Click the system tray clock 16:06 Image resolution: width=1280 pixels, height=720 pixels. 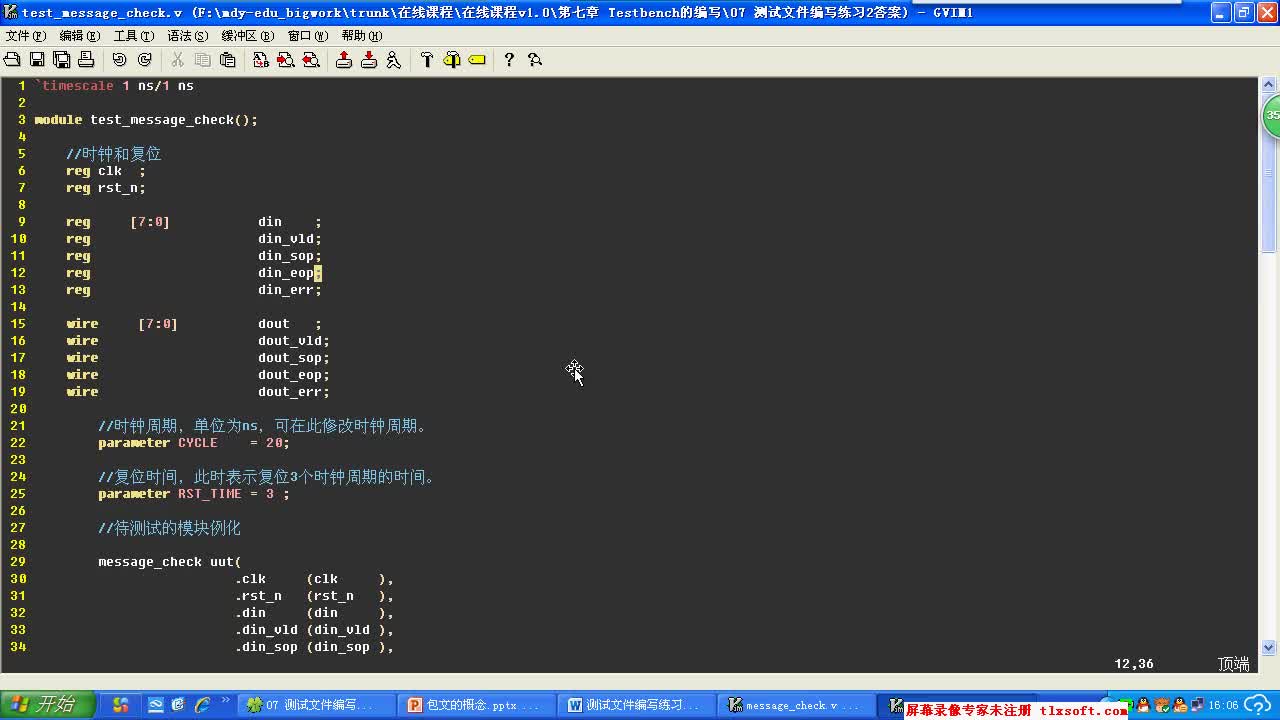click(x=1224, y=706)
